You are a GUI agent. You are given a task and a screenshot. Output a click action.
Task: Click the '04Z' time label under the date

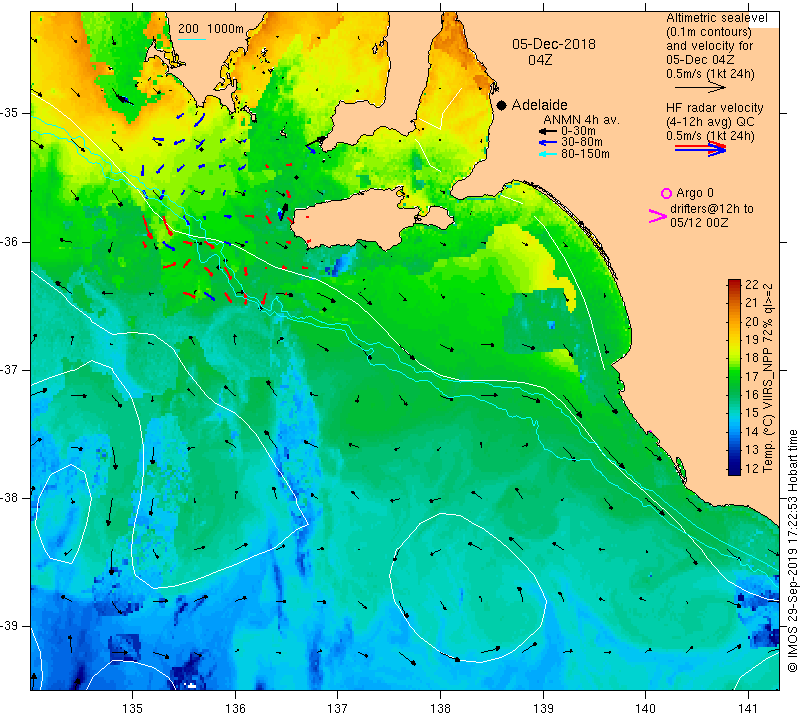540,60
